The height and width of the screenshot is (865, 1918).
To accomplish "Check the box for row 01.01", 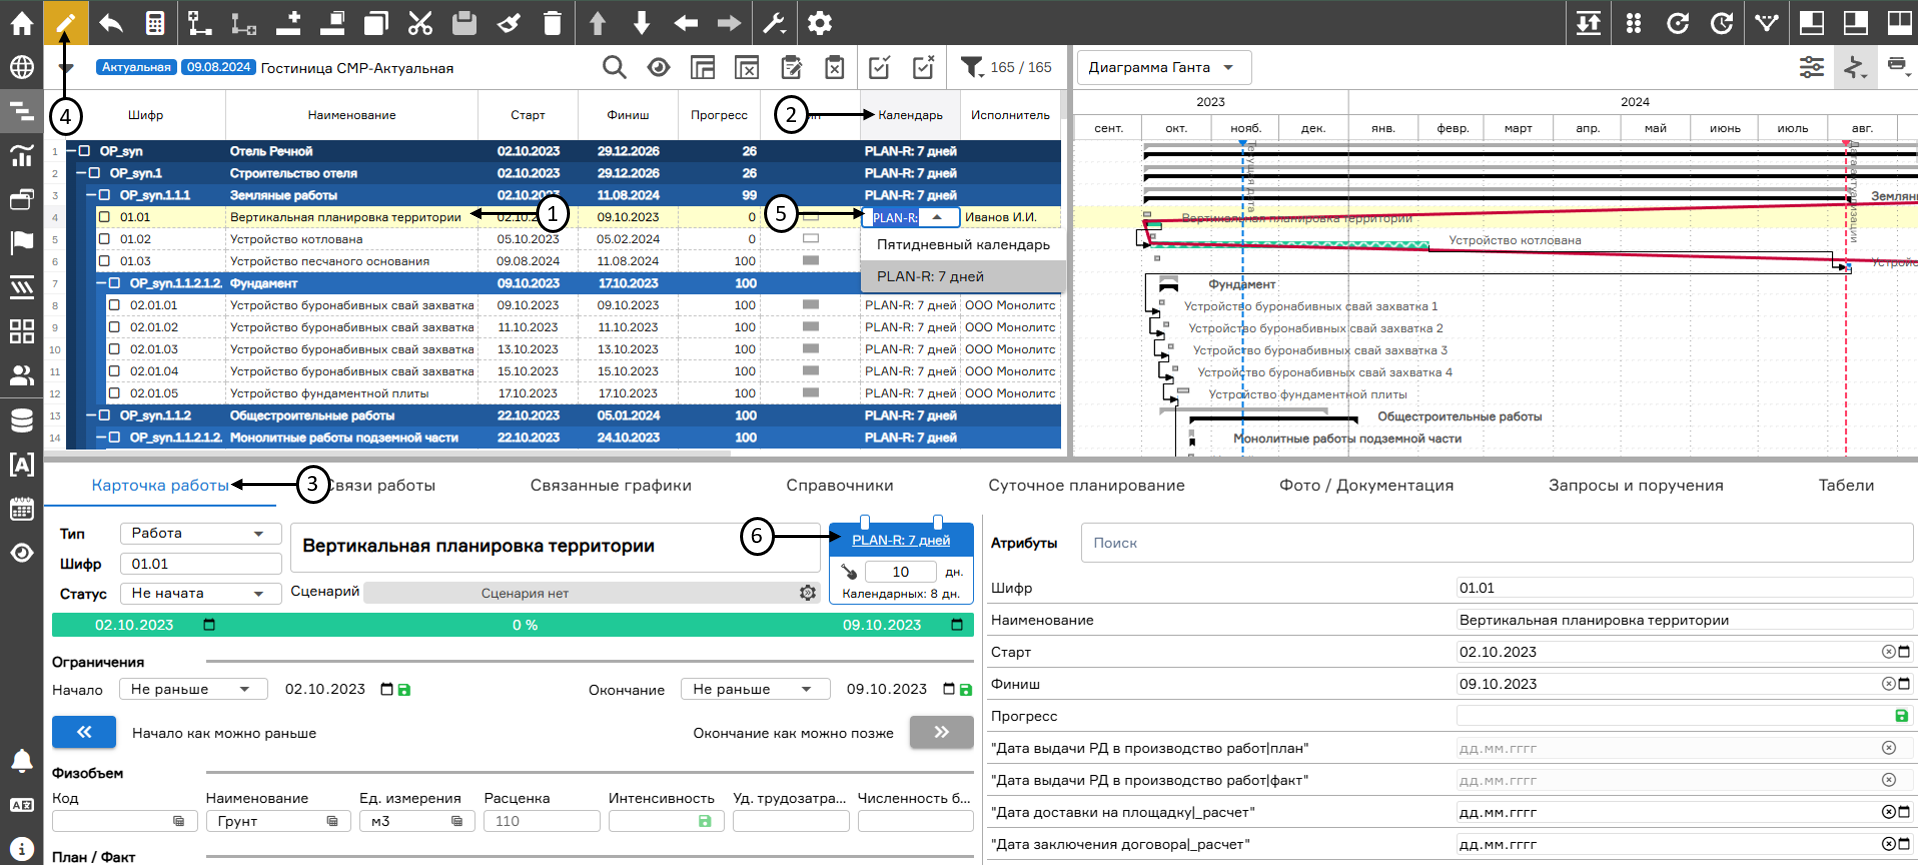I will coord(104,217).
